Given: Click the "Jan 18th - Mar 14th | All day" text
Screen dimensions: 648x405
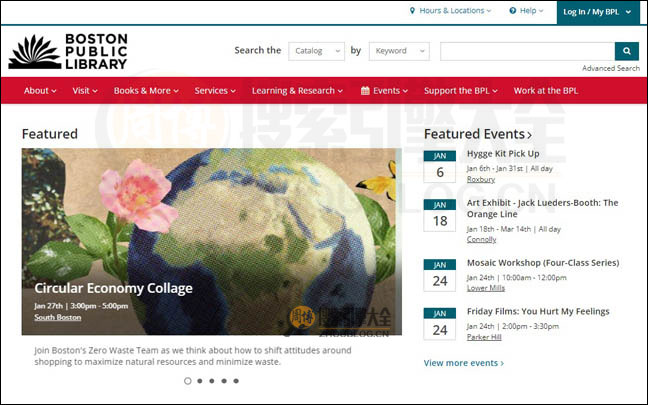Looking at the screenshot, I should tap(514, 229).
